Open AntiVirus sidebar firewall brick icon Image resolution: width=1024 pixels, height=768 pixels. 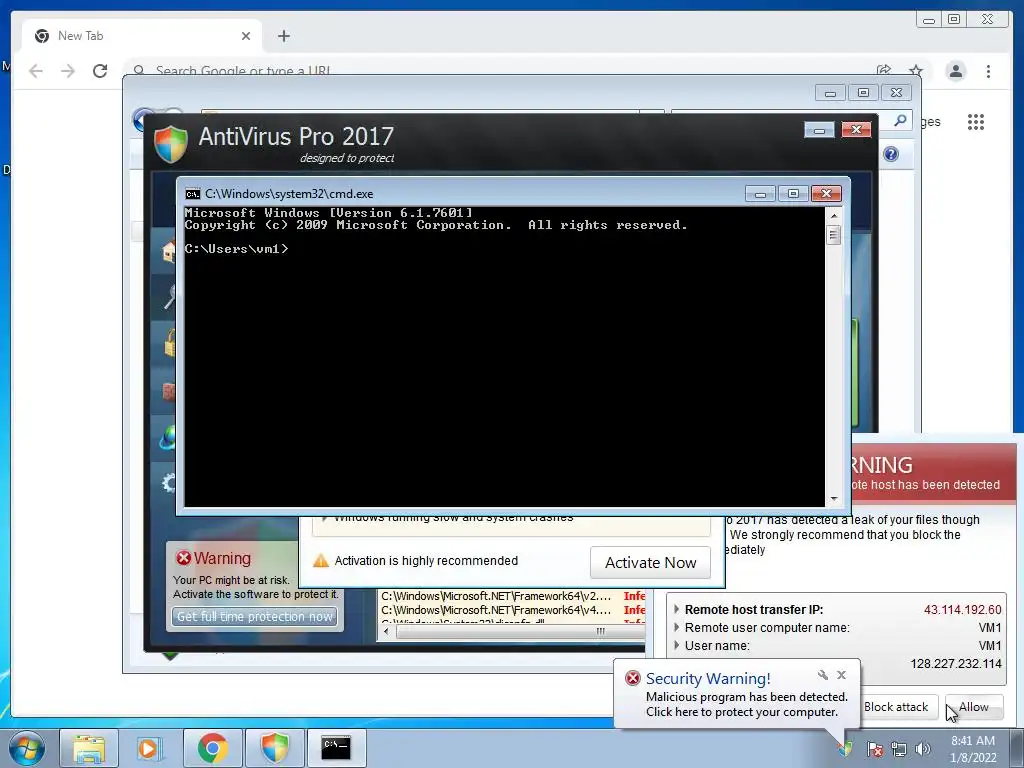pos(169,391)
